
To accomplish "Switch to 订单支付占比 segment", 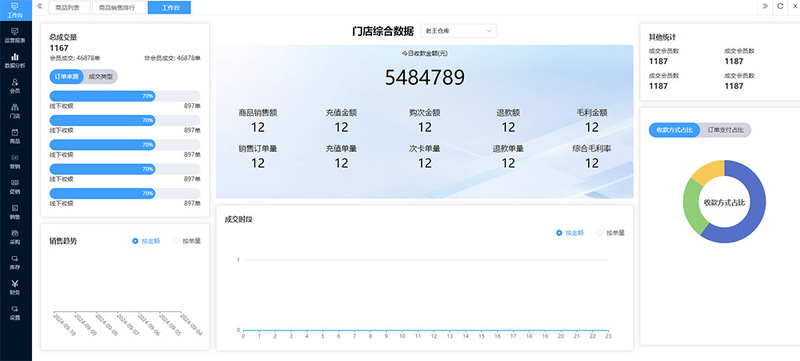I will 725,130.
